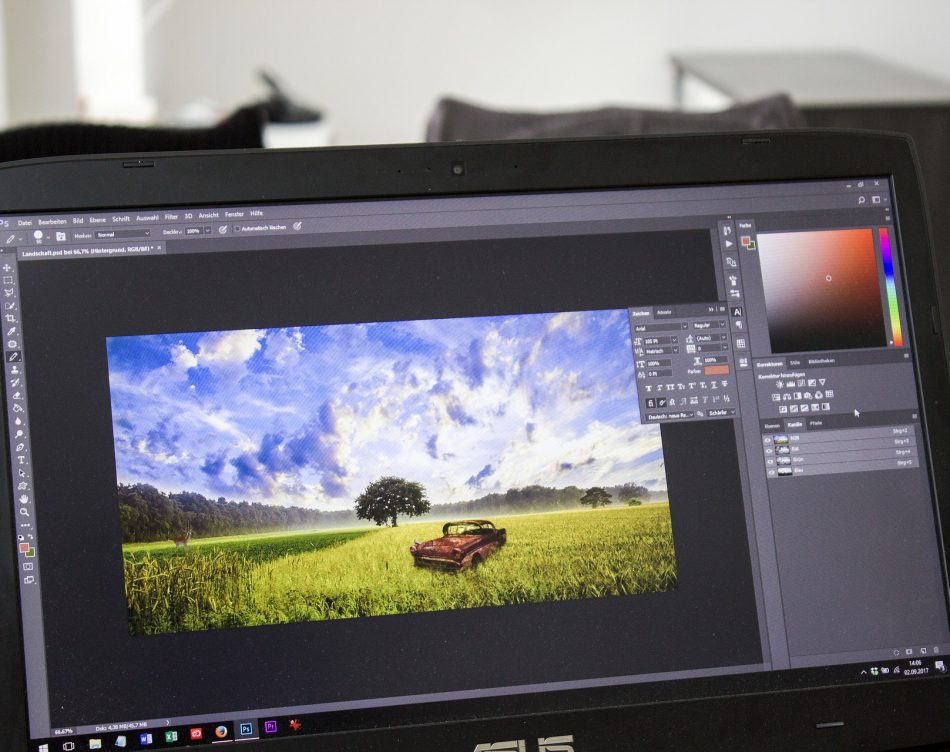The width and height of the screenshot is (950, 752).
Task: Select the Rectangular Marquee tool
Action: (8, 280)
